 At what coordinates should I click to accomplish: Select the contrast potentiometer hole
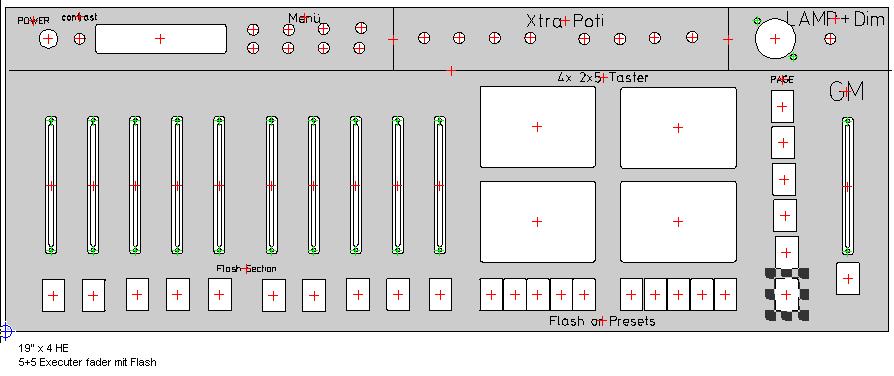coord(80,39)
